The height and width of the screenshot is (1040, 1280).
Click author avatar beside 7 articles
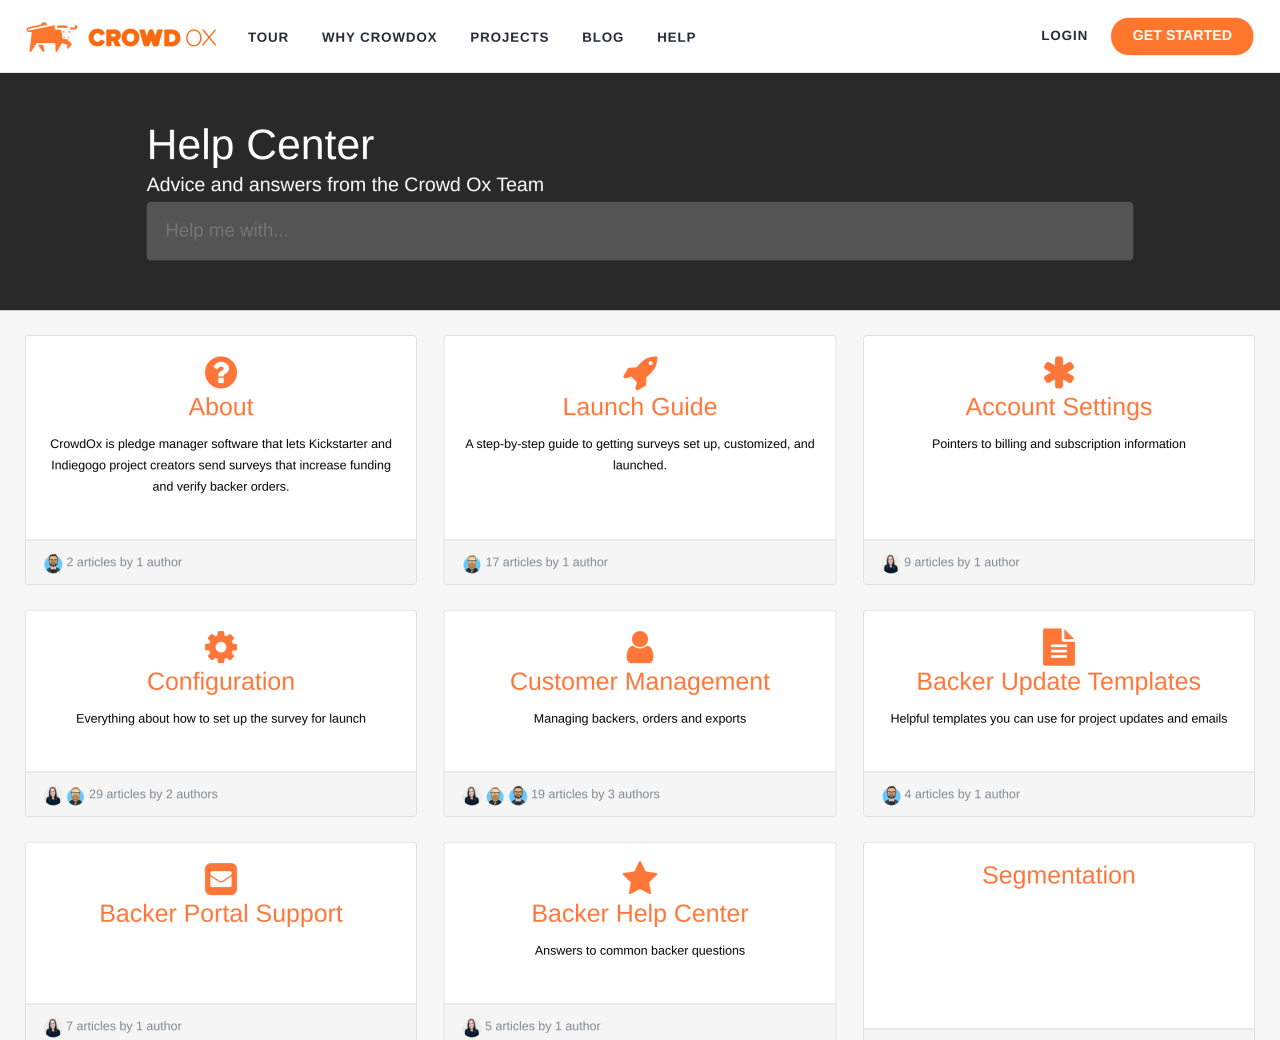click(x=53, y=1028)
